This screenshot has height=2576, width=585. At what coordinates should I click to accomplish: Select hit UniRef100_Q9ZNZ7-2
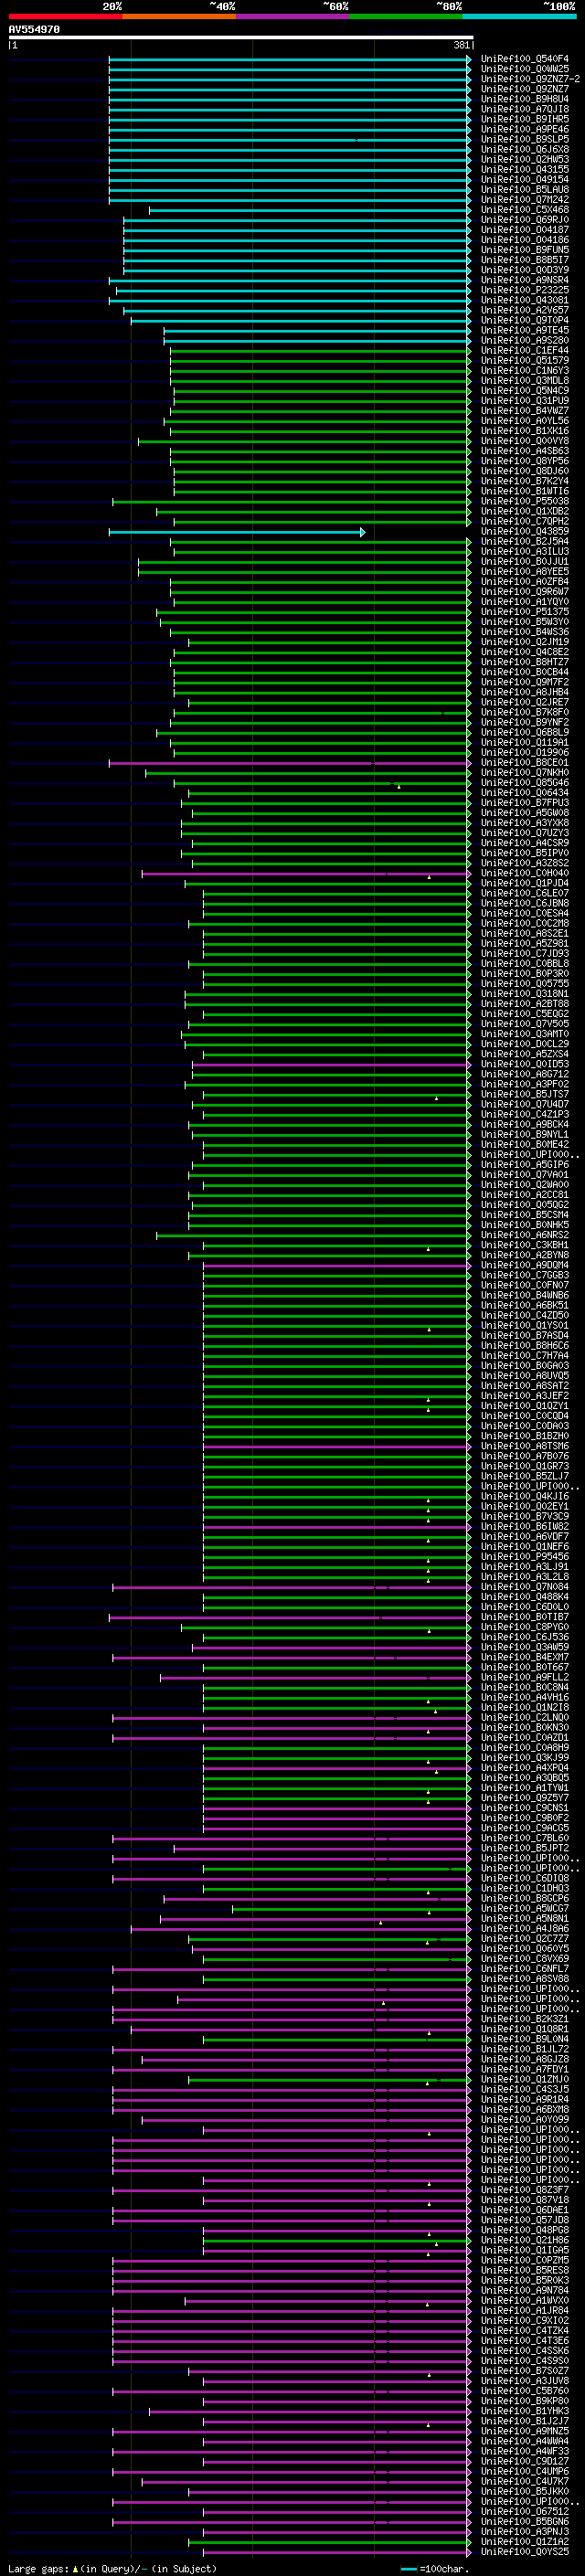pyautogui.click(x=530, y=79)
